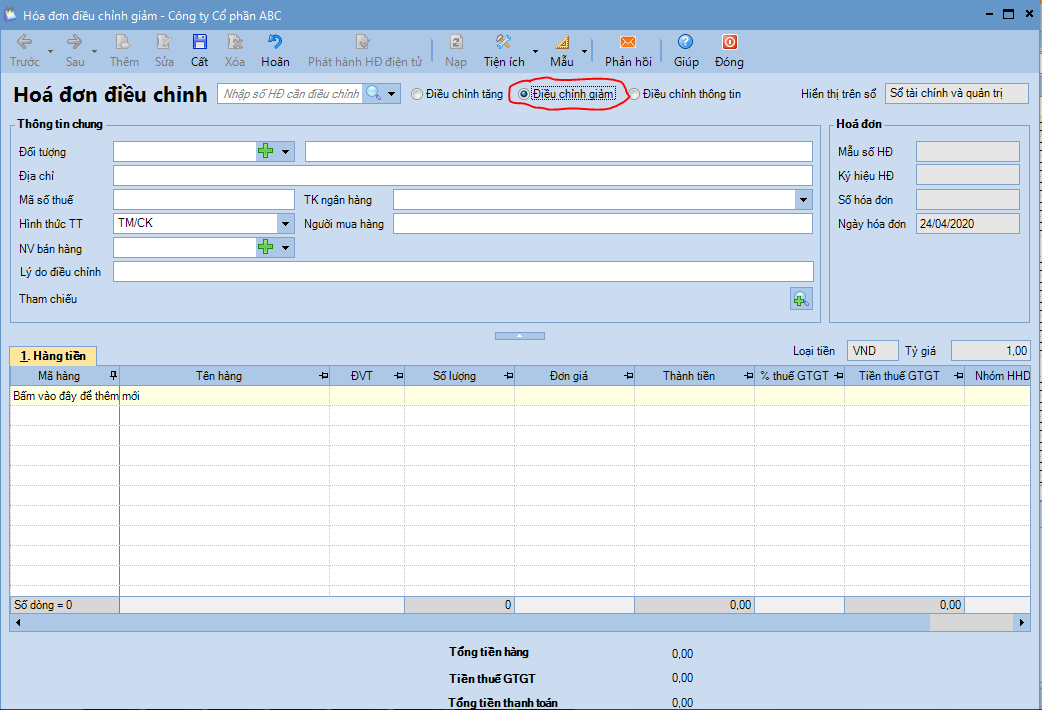Add new NV bán hàng with plus icon
1042x710 pixels.
(266, 247)
